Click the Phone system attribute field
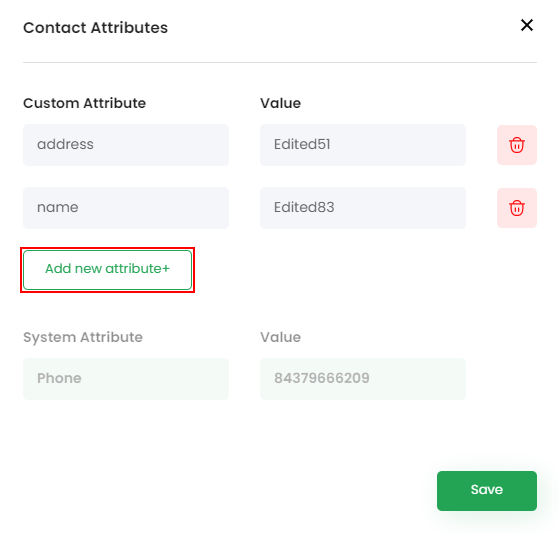This screenshot has height=535, width=559. coord(126,379)
